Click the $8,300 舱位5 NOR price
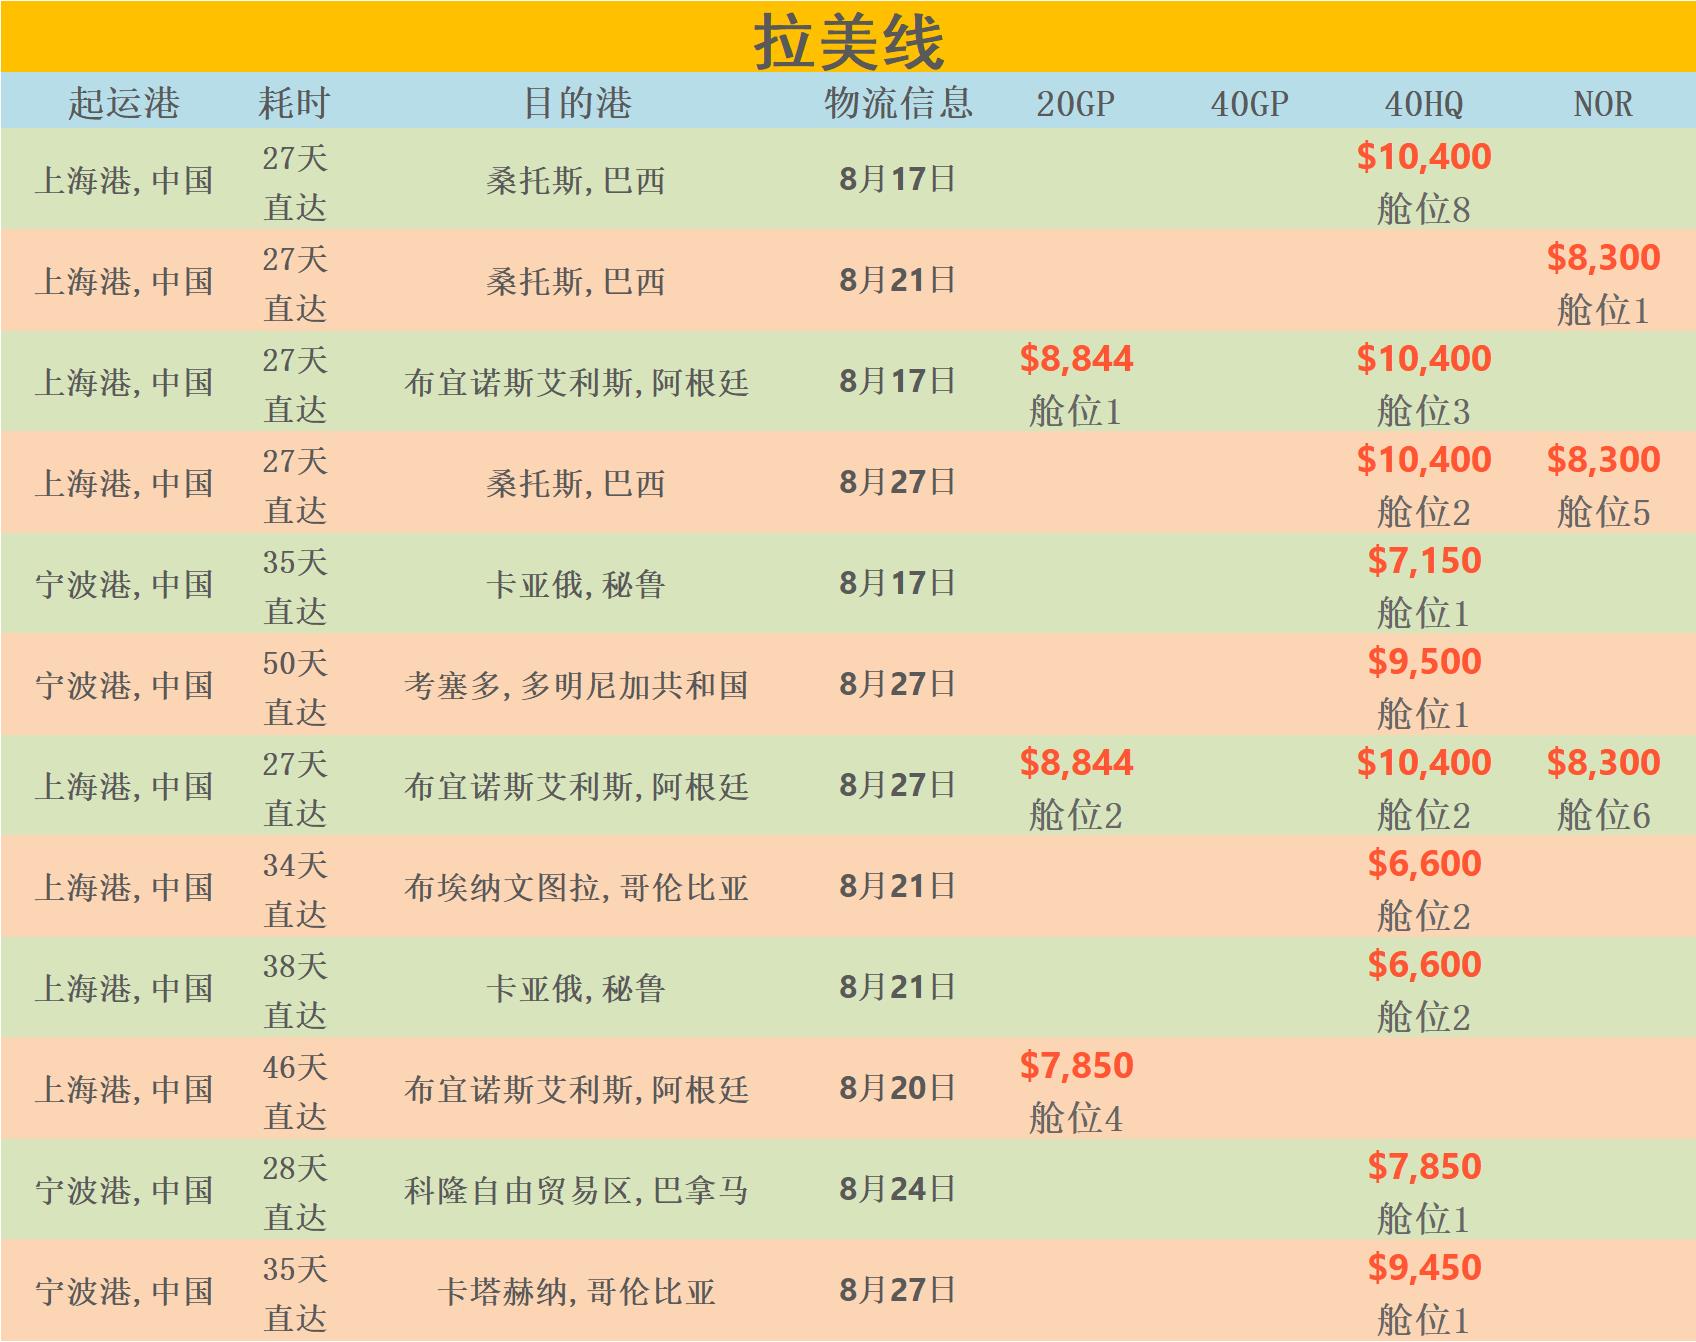Viewport: 1696px width, 1342px height. tap(1603, 485)
